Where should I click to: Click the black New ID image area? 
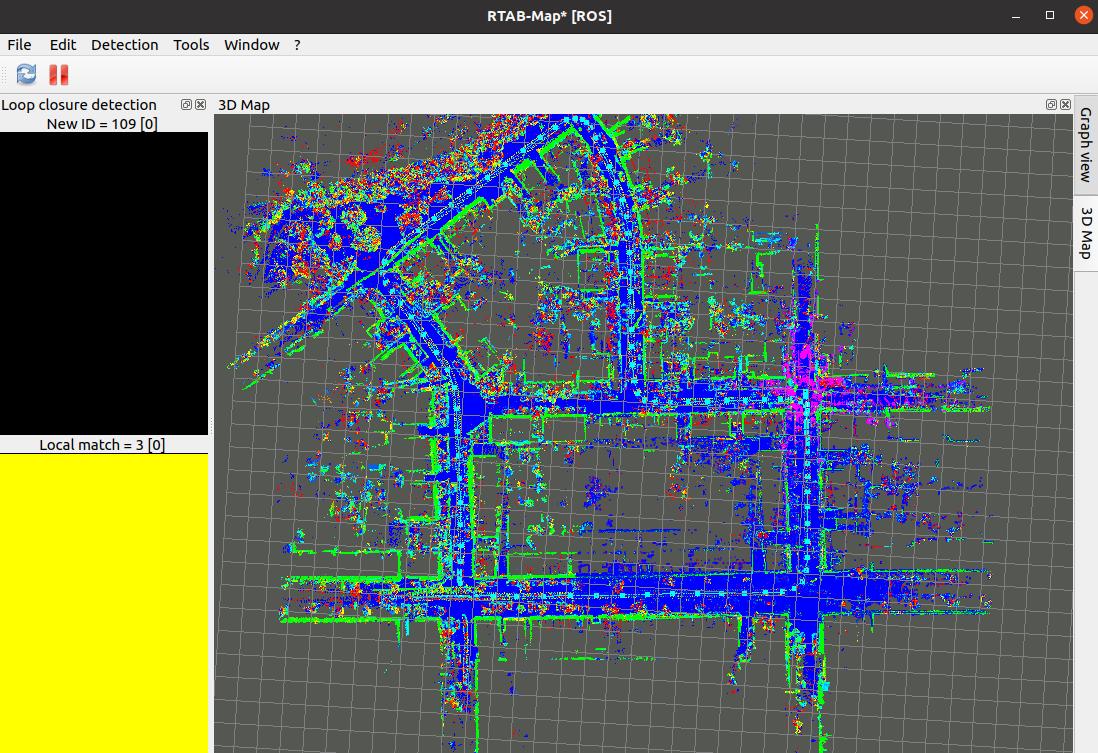104,283
